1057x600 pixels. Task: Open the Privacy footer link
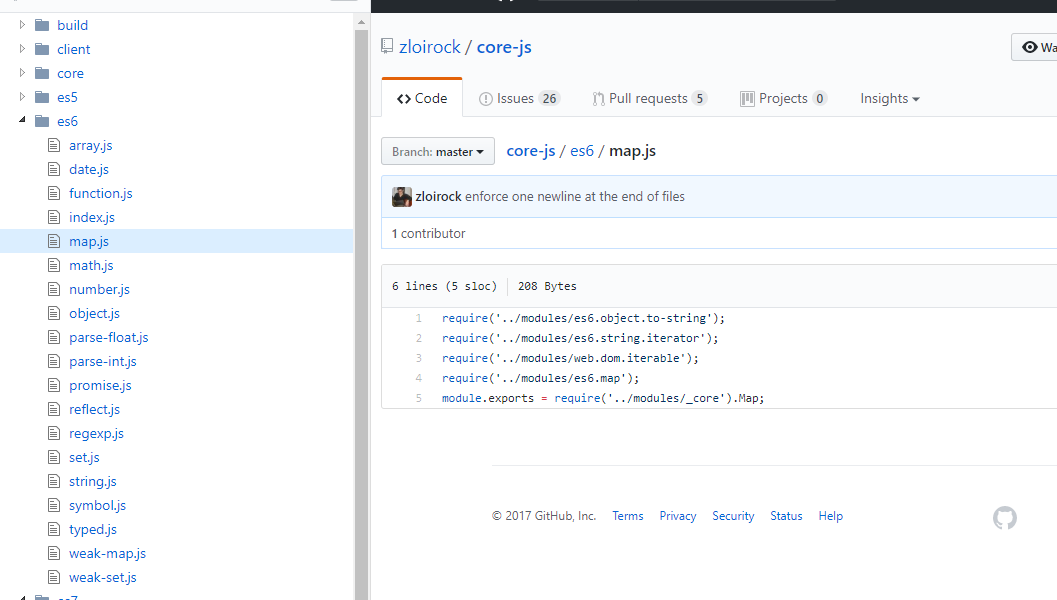[x=677, y=516]
